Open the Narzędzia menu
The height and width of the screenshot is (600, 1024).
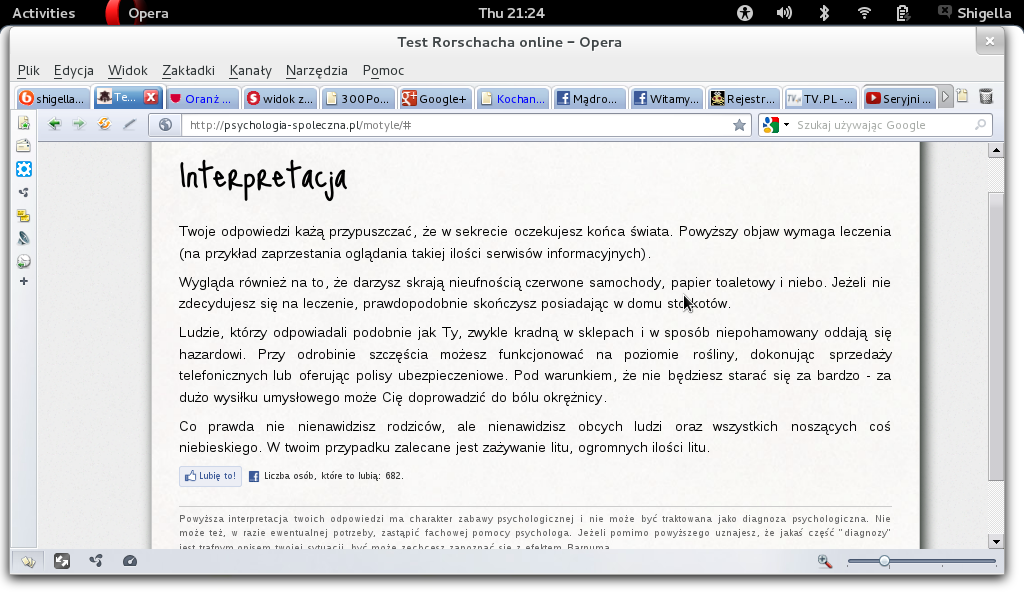(317, 71)
